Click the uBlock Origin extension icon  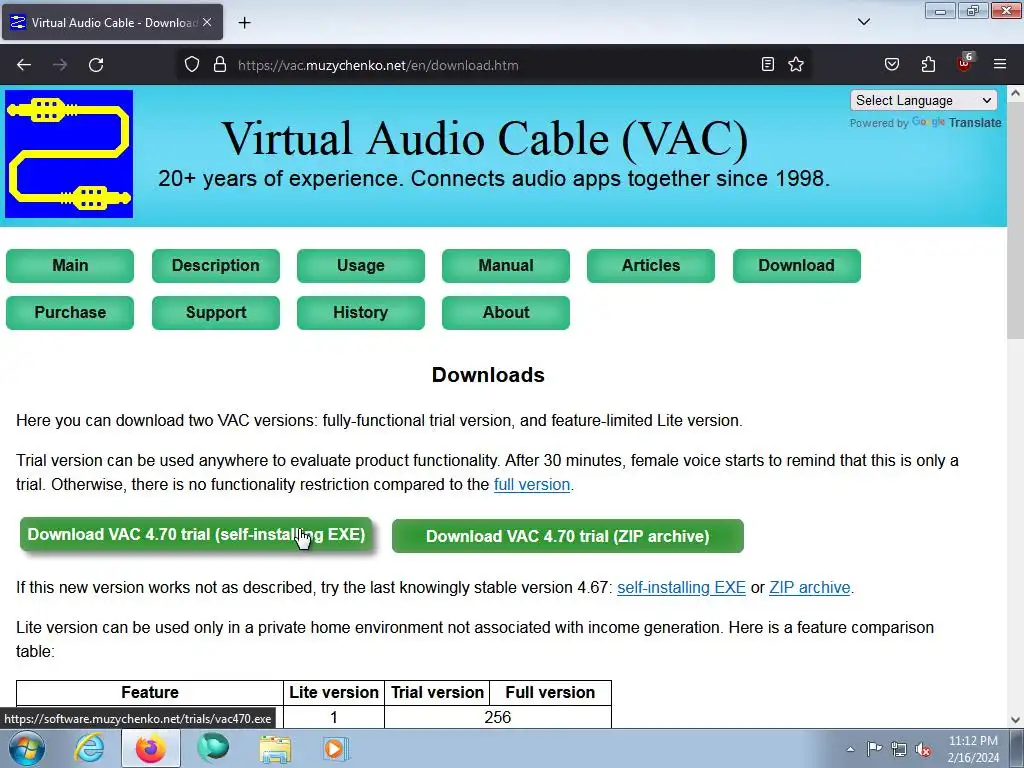(964, 63)
